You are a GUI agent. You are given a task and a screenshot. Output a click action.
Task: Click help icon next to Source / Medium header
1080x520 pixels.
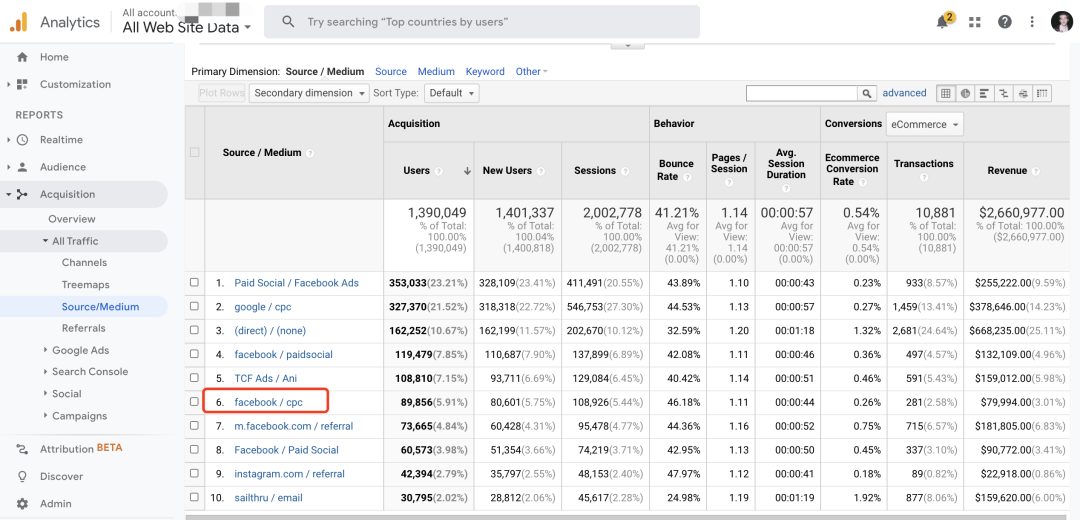click(310, 153)
